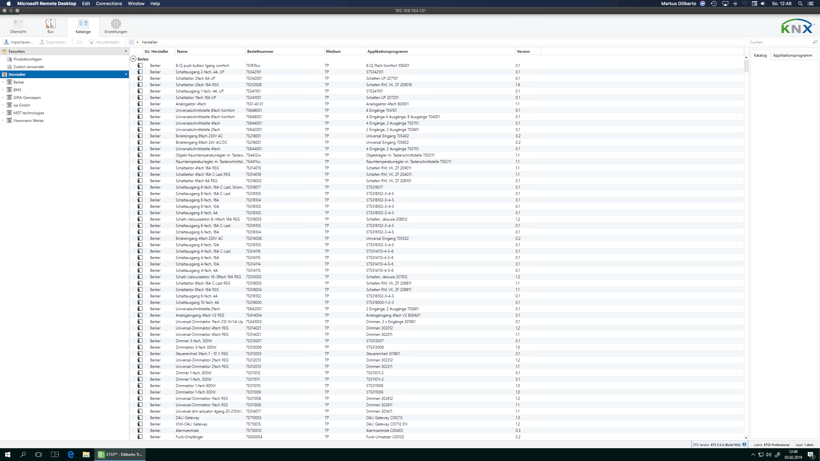The image size is (820, 461).
Task: Click device icon of Alarmzentrale row
Action: [x=140, y=431]
